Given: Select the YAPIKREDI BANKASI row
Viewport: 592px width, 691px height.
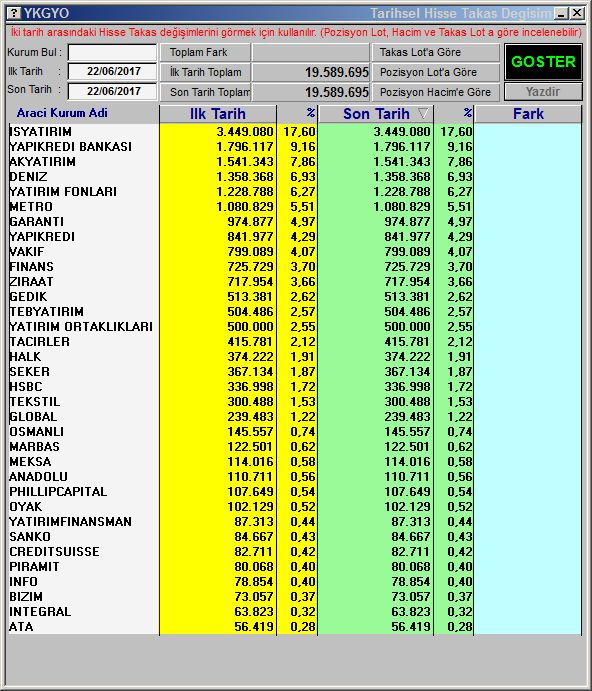Looking at the screenshot, I should (295, 146).
